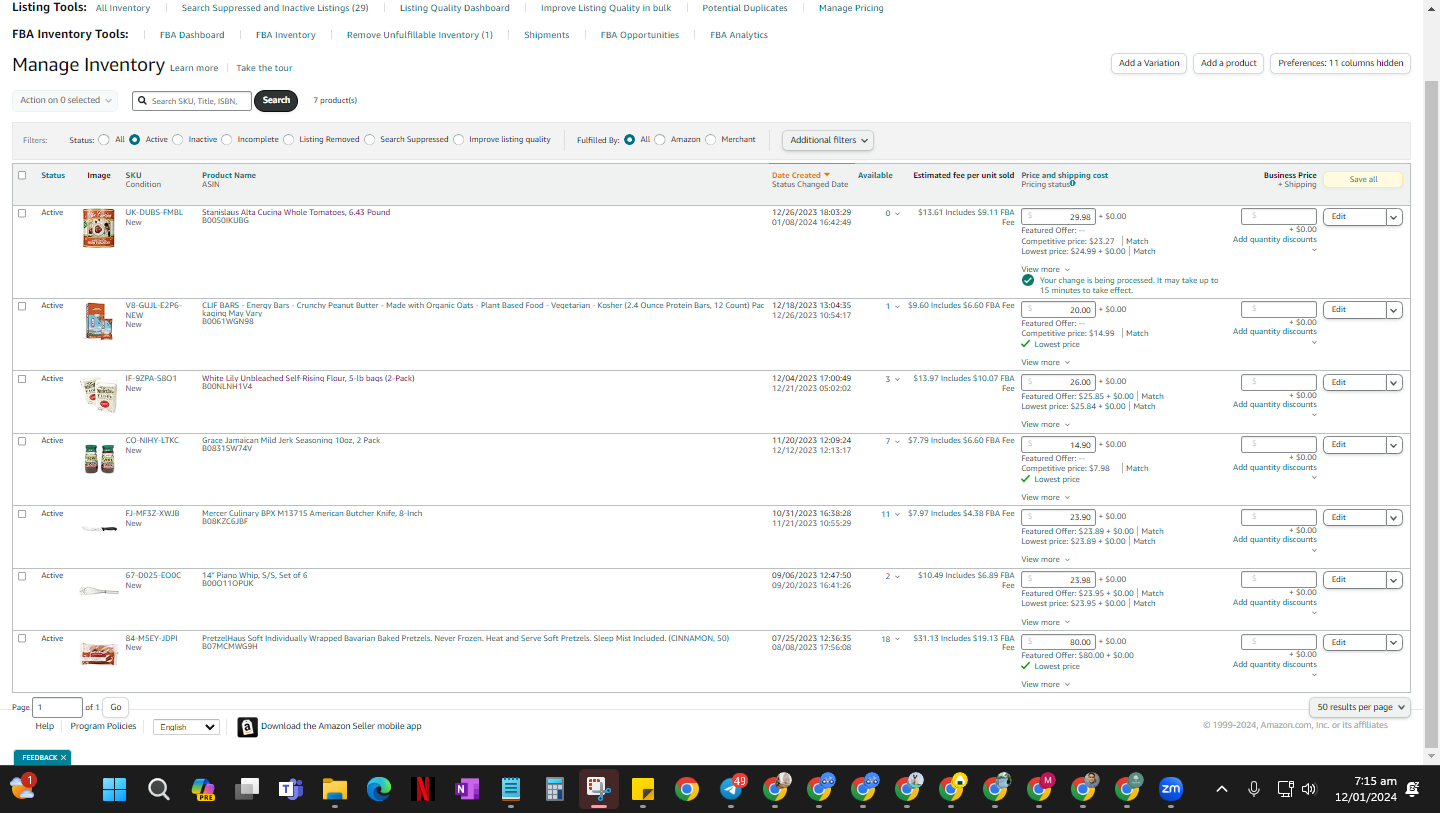Expand View more for the CLIF BARS row
Image resolution: width=1440 pixels, height=813 pixels.
click(1045, 362)
